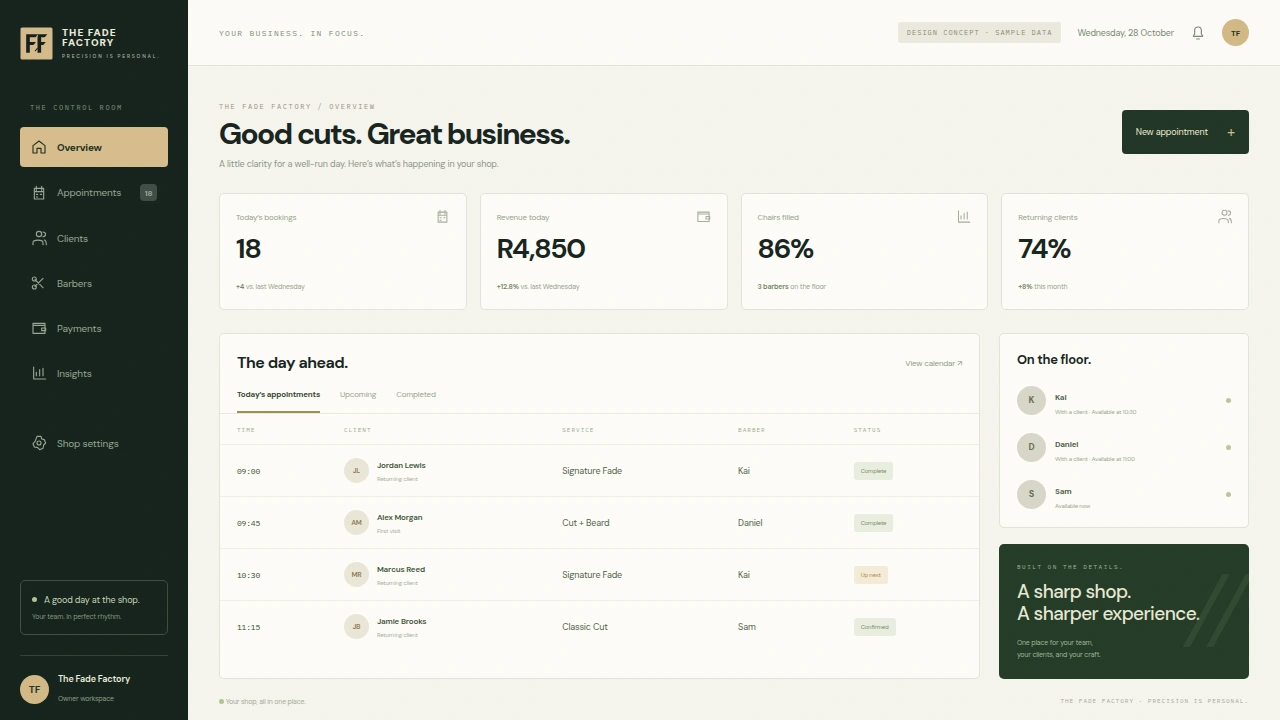Viewport: 1280px width, 720px height.
Task: Click Daniel's D avatar in On the floor
Action: [x=1031, y=447]
